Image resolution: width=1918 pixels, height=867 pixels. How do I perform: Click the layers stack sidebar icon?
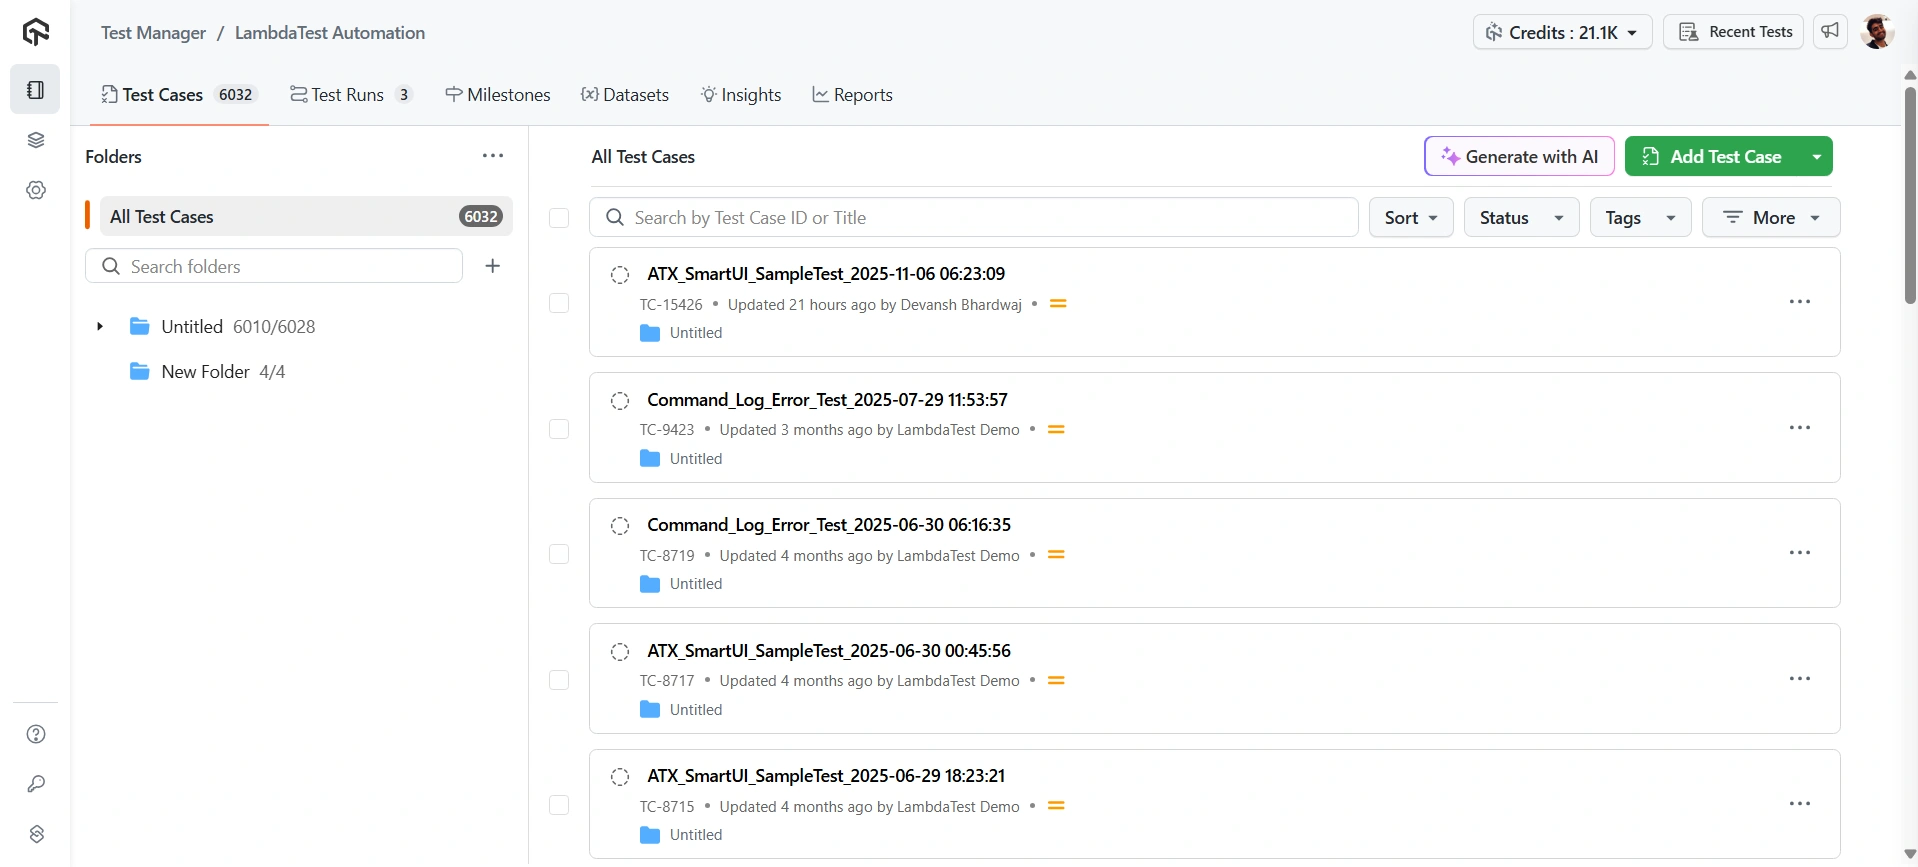tap(36, 140)
